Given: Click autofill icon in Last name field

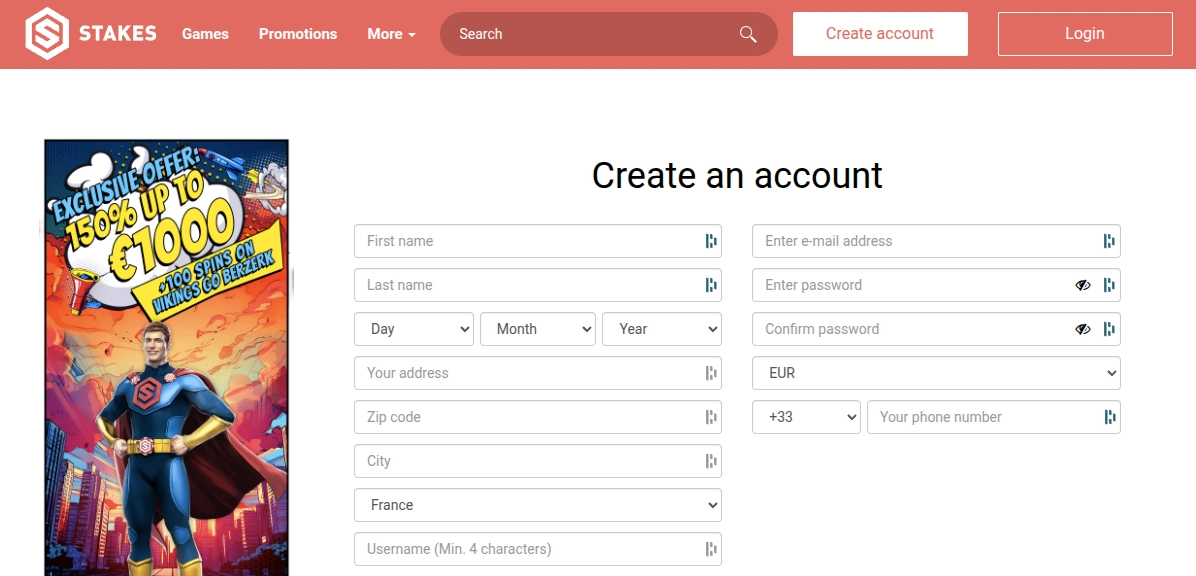Looking at the screenshot, I should [711, 285].
